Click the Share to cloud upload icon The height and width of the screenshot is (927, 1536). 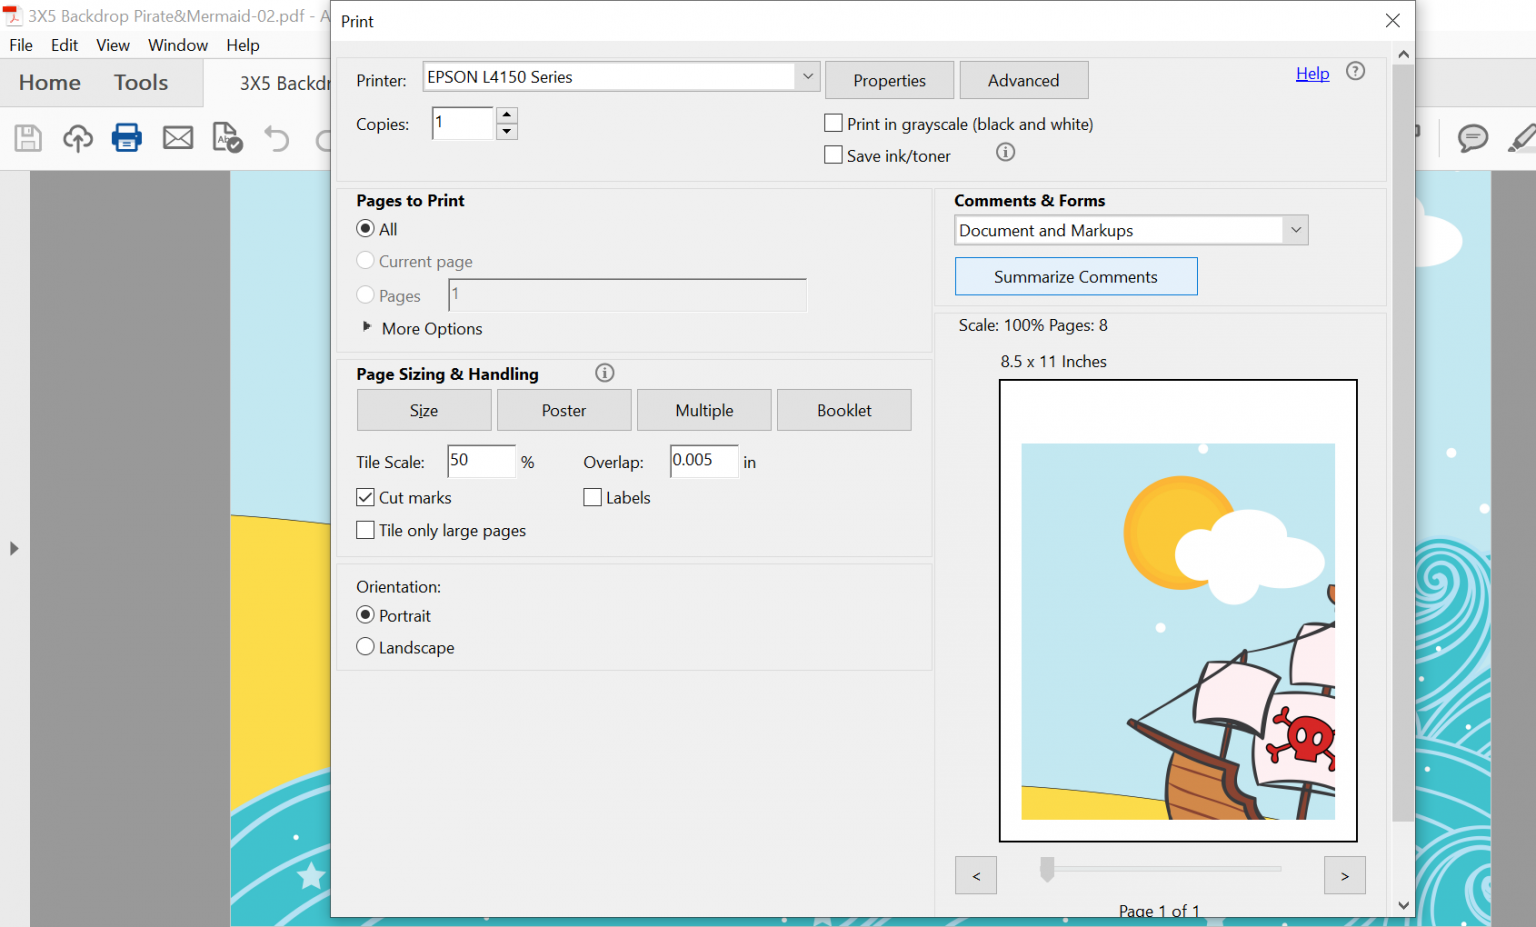(77, 137)
